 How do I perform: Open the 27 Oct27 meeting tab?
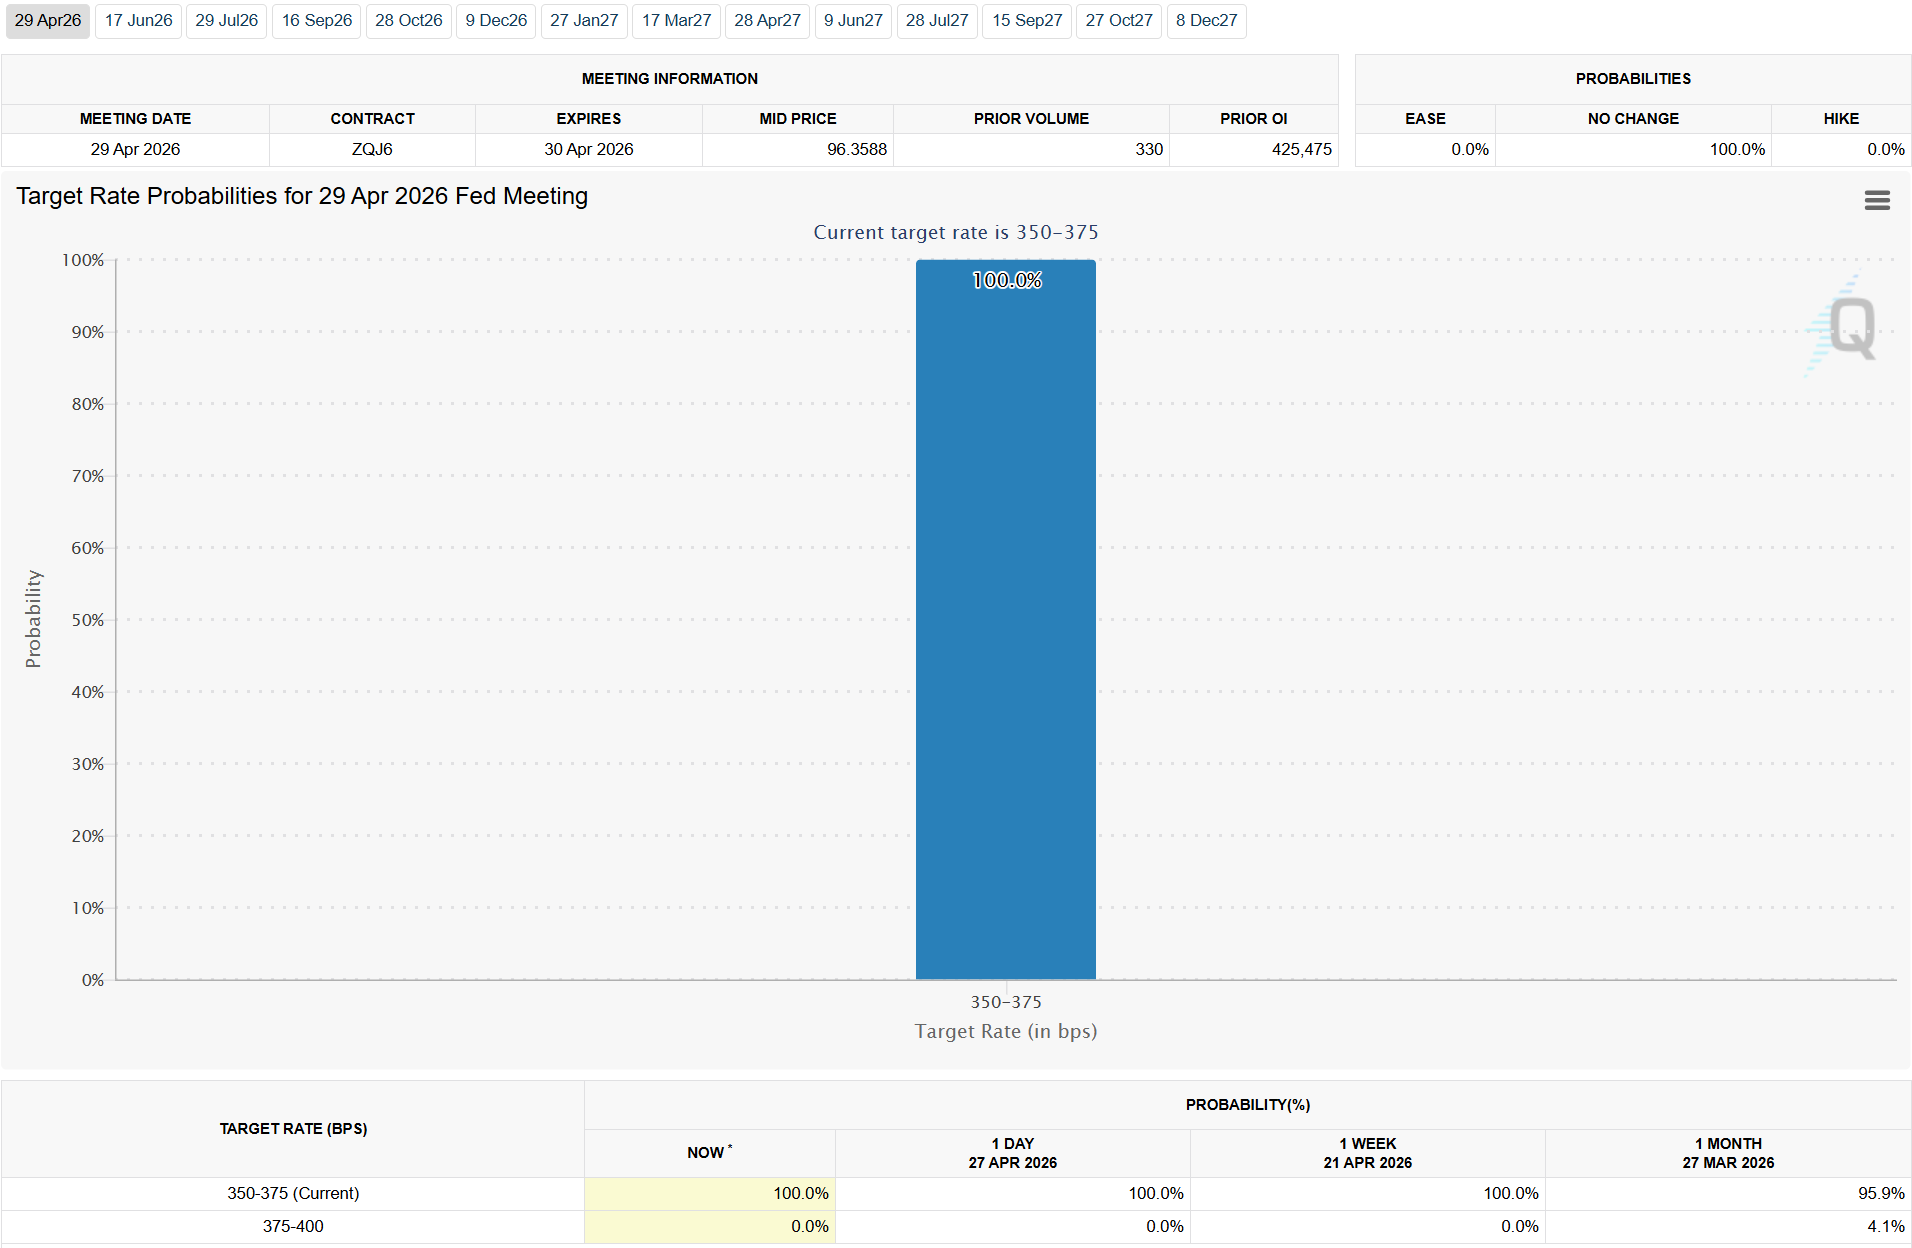pos(1118,21)
